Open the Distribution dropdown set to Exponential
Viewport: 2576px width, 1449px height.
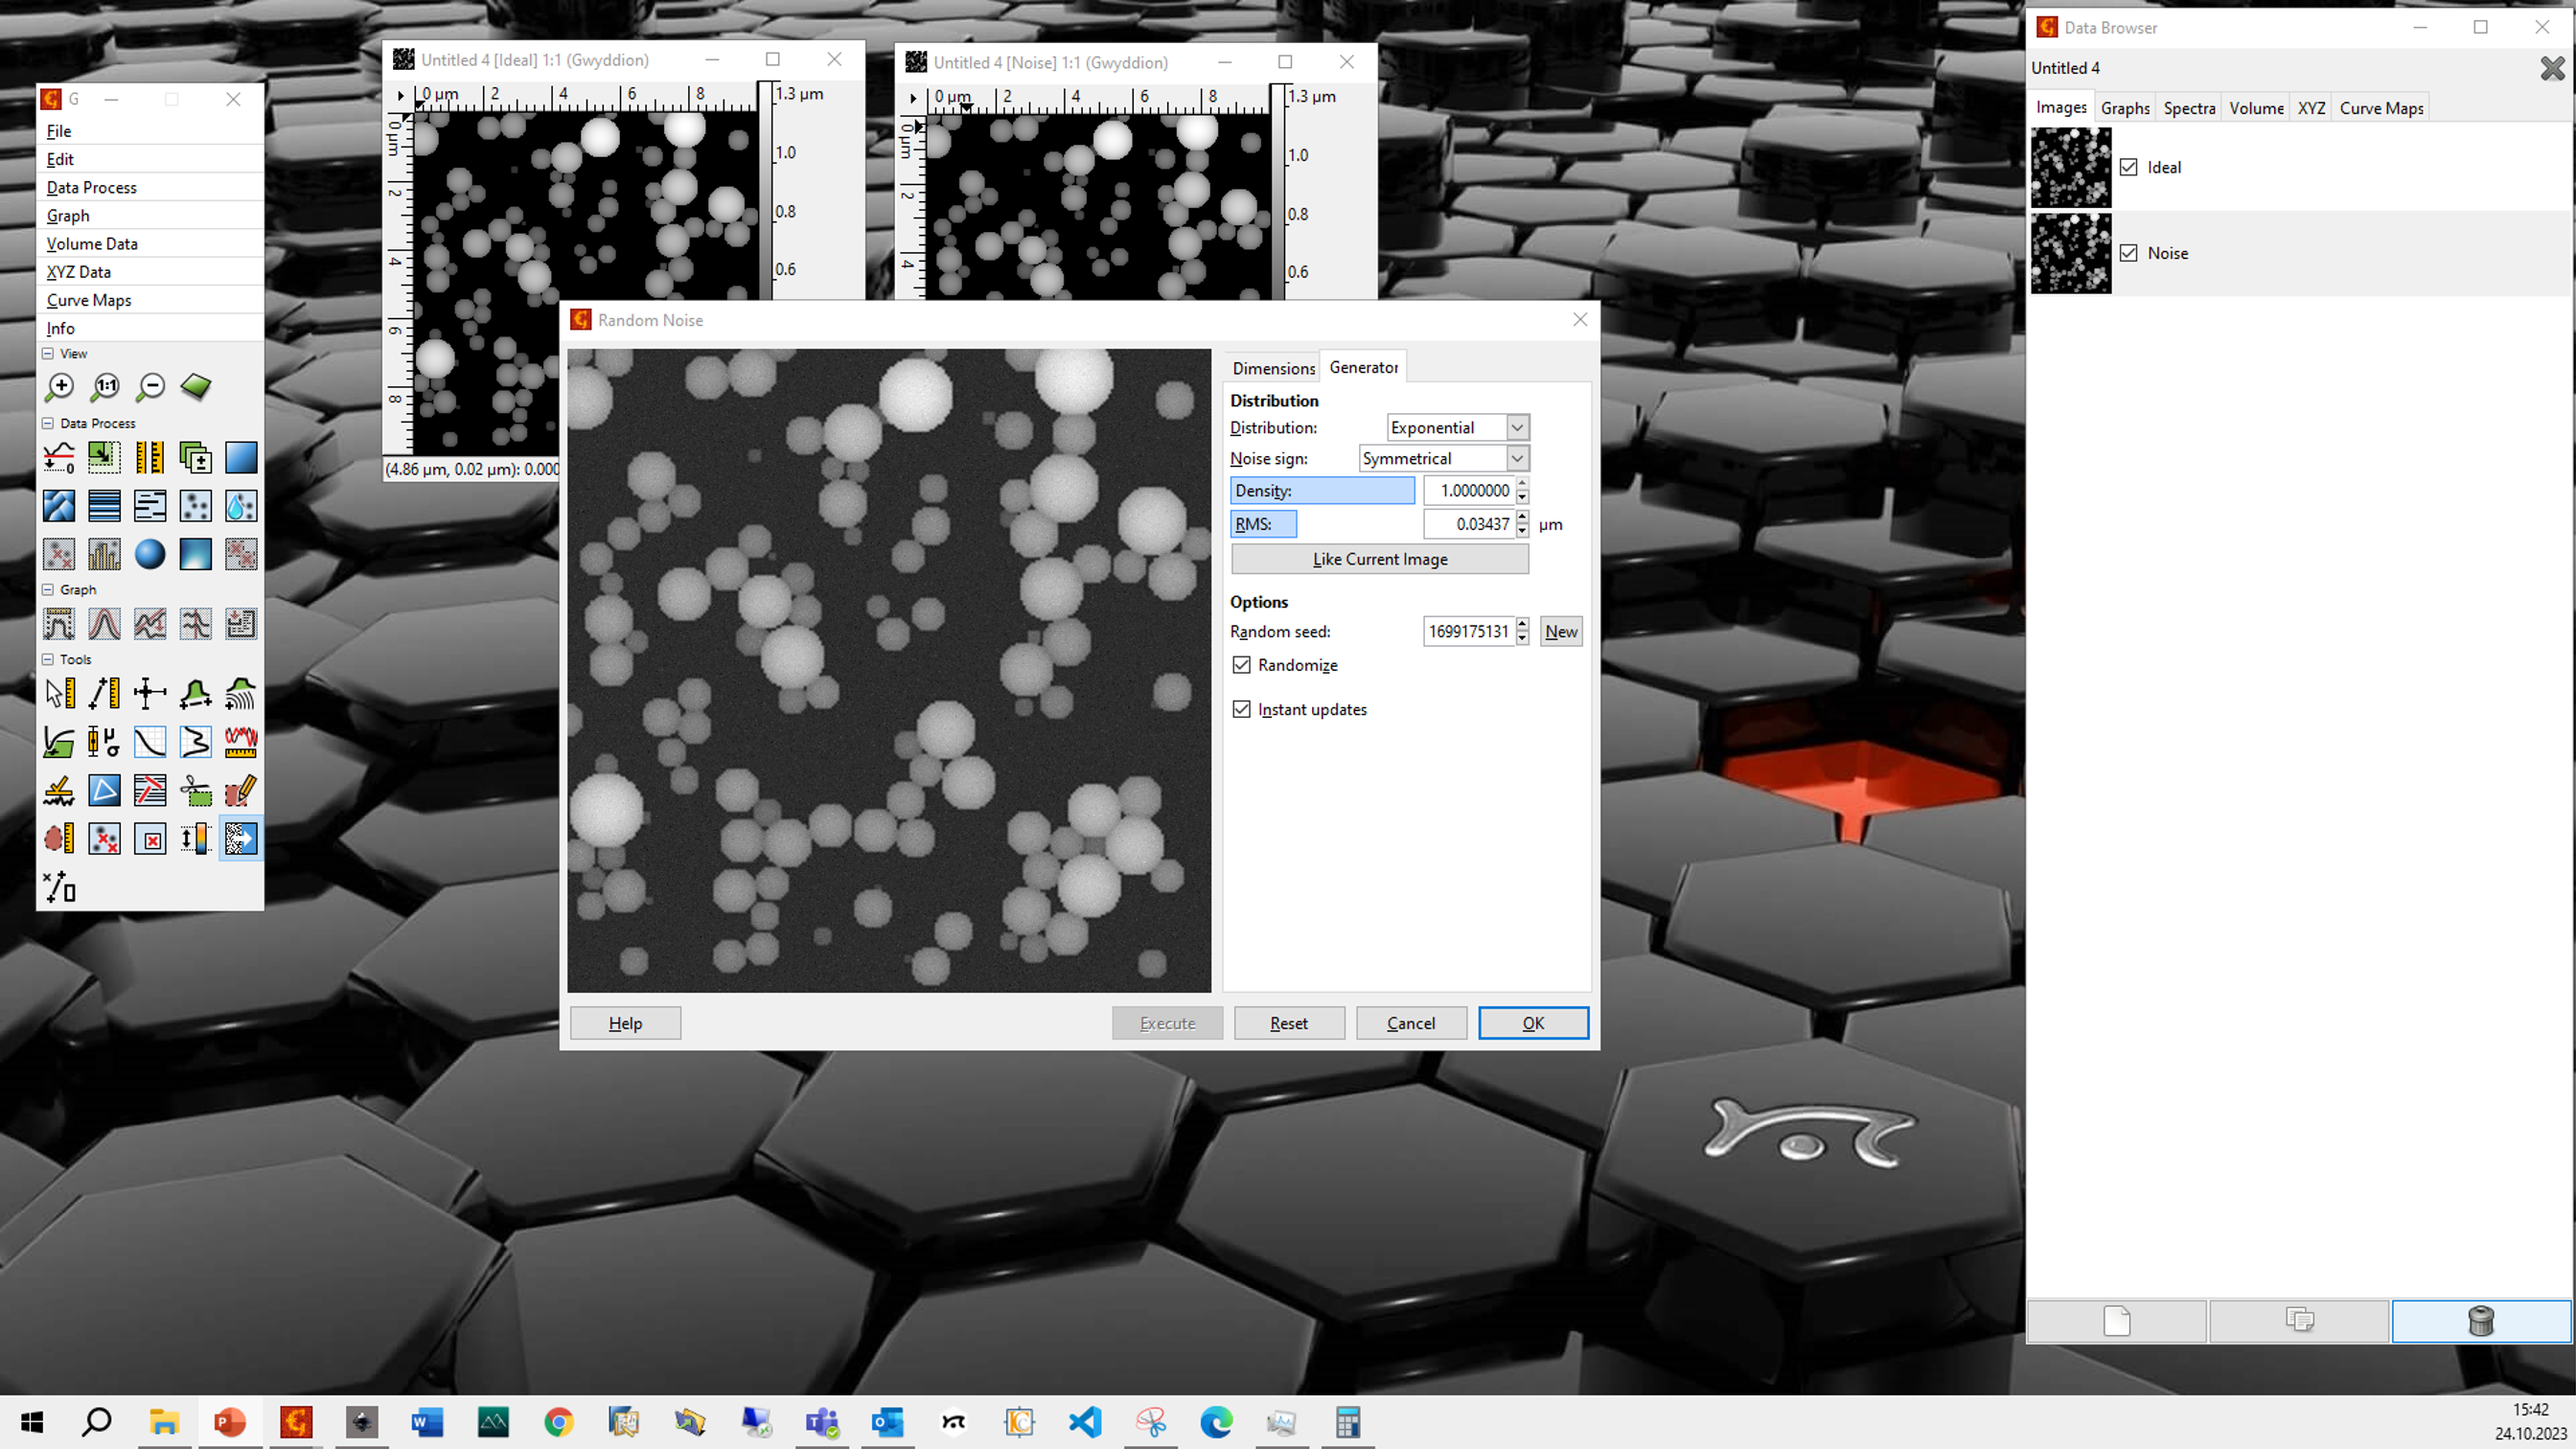pyautogui.click(x=1458, y=427)
